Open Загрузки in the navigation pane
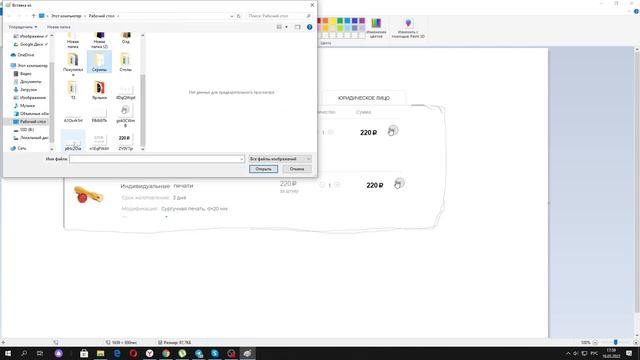This screenshot has height=360, width=640. tap(25, 89)
